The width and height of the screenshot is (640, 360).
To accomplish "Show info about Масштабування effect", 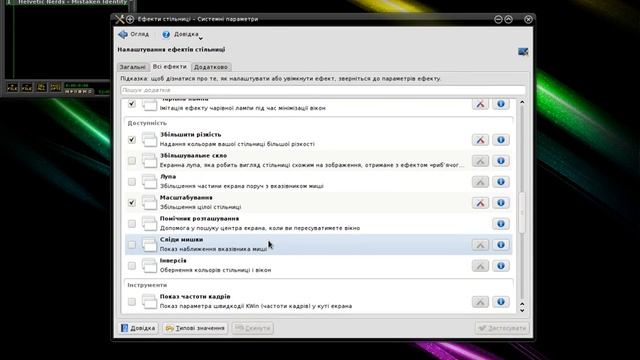I will 500,203.
